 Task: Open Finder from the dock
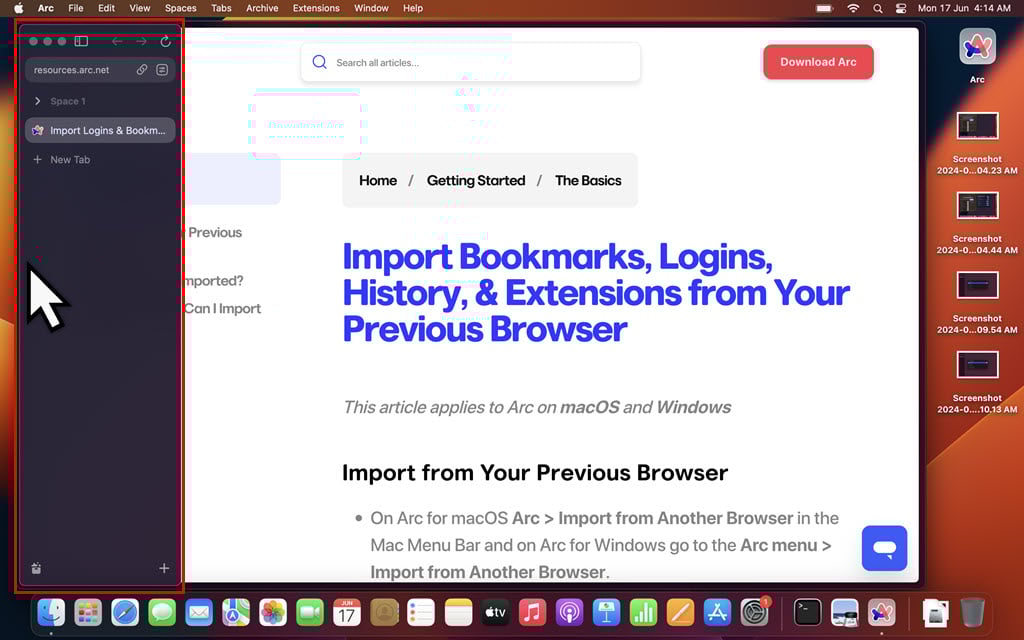[51, 613]
